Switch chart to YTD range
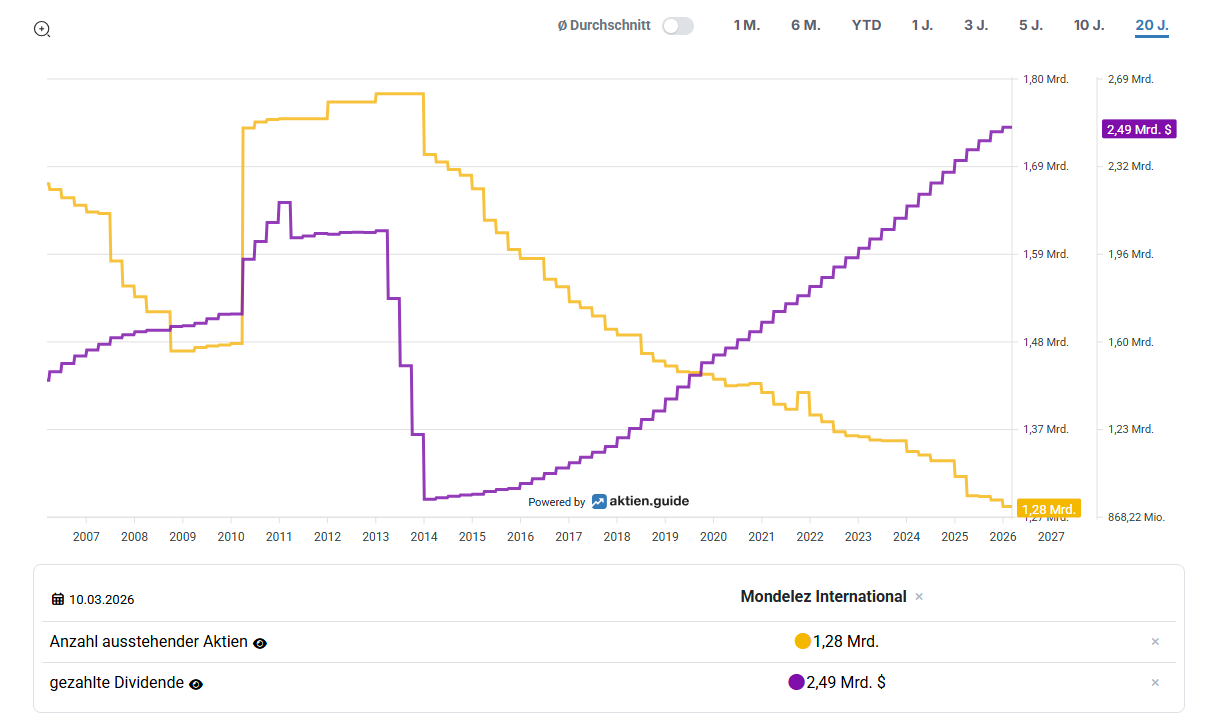1206x721 pixels. click(x=866, y=25)
